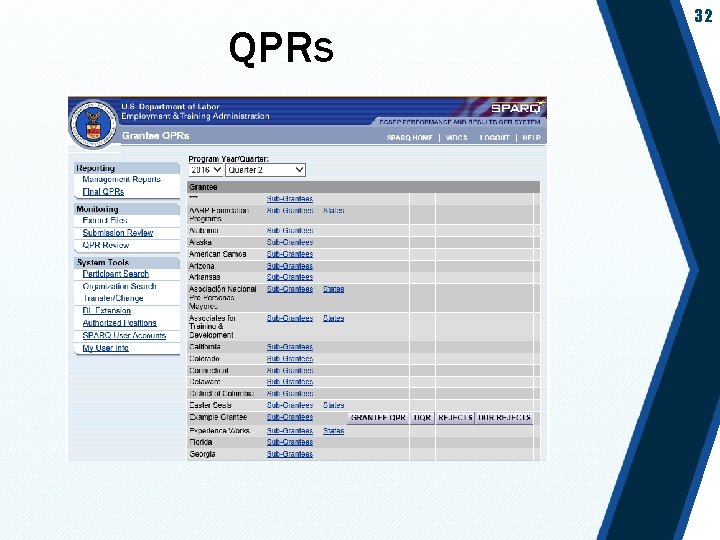Open States link for Experience Works

(333, 431)
